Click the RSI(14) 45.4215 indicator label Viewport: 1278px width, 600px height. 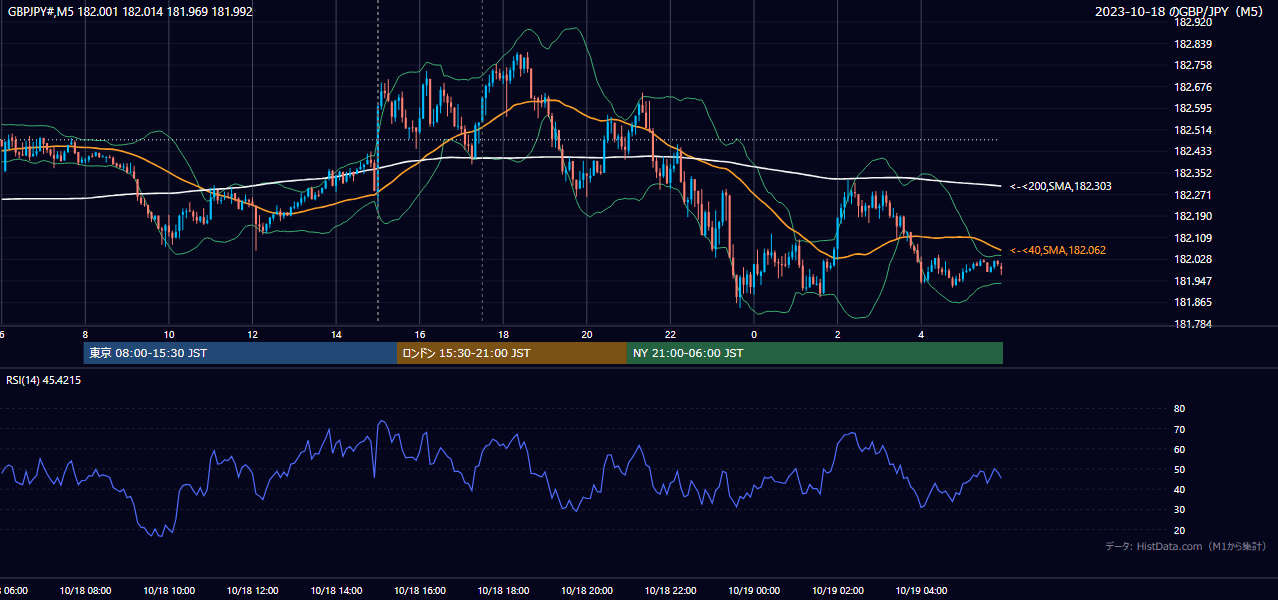tap(44, 380)
